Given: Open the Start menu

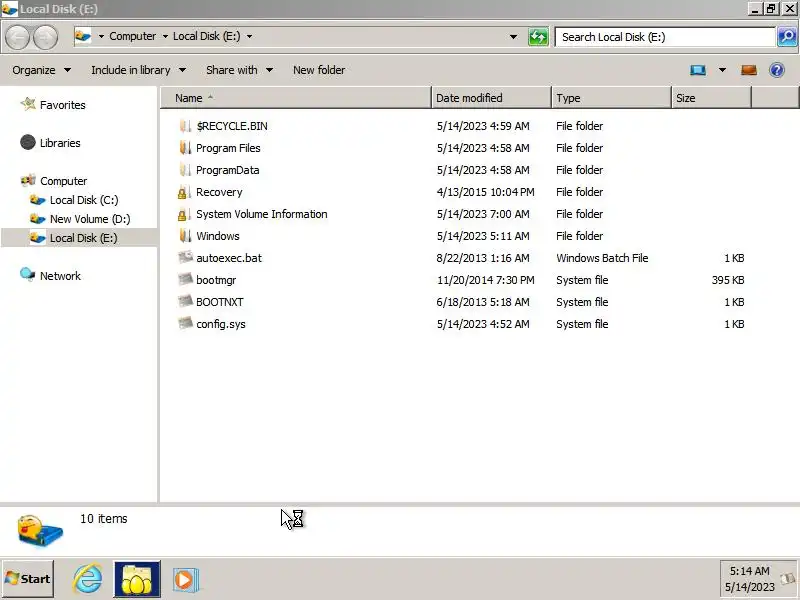Looking at the screenshot, I should 28,579.
